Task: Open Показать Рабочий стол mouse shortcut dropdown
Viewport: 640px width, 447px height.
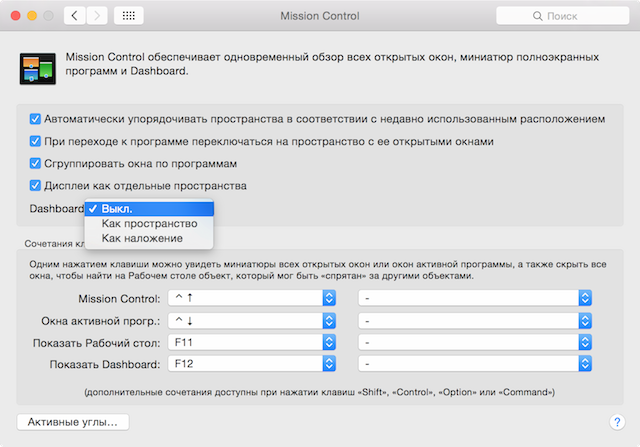Action: pyautogui.click(x=475, y=342)
